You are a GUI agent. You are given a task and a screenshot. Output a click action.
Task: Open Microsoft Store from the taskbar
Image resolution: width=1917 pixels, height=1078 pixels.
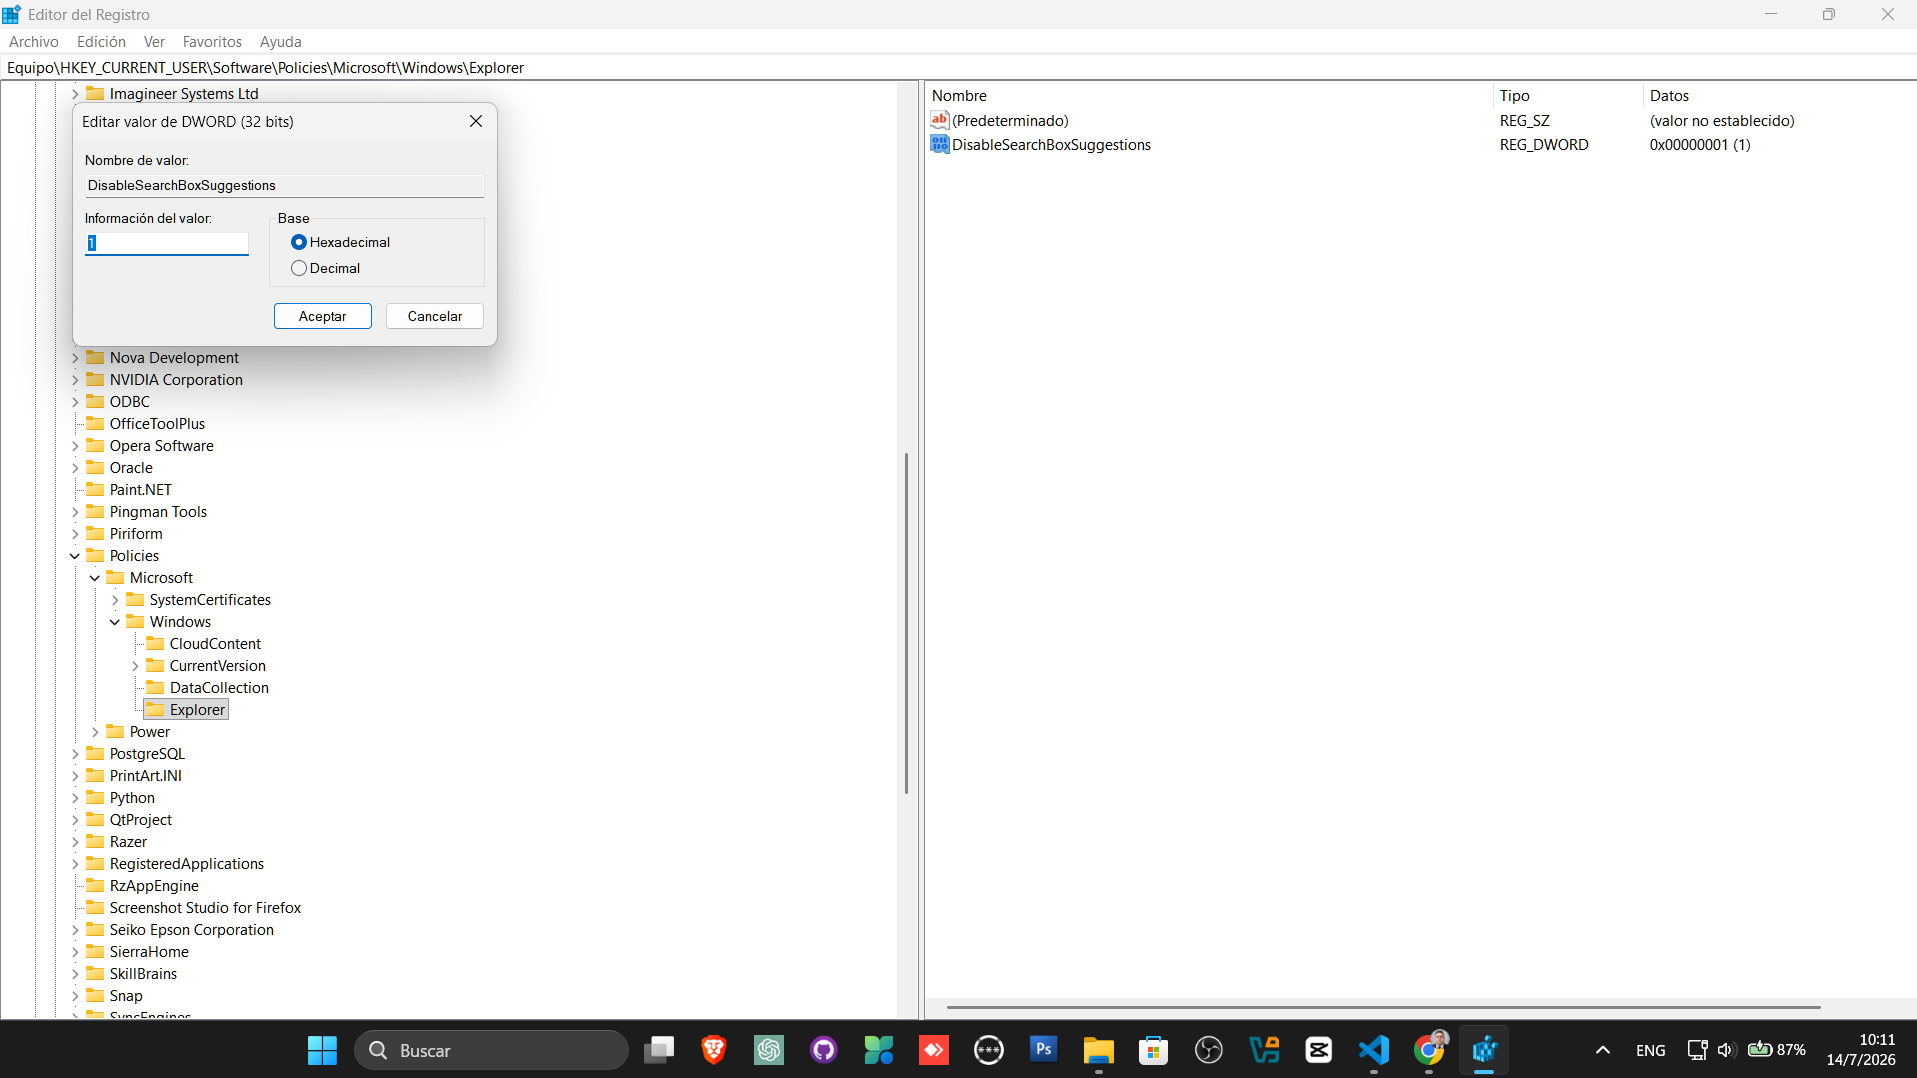[1154, 1050]
